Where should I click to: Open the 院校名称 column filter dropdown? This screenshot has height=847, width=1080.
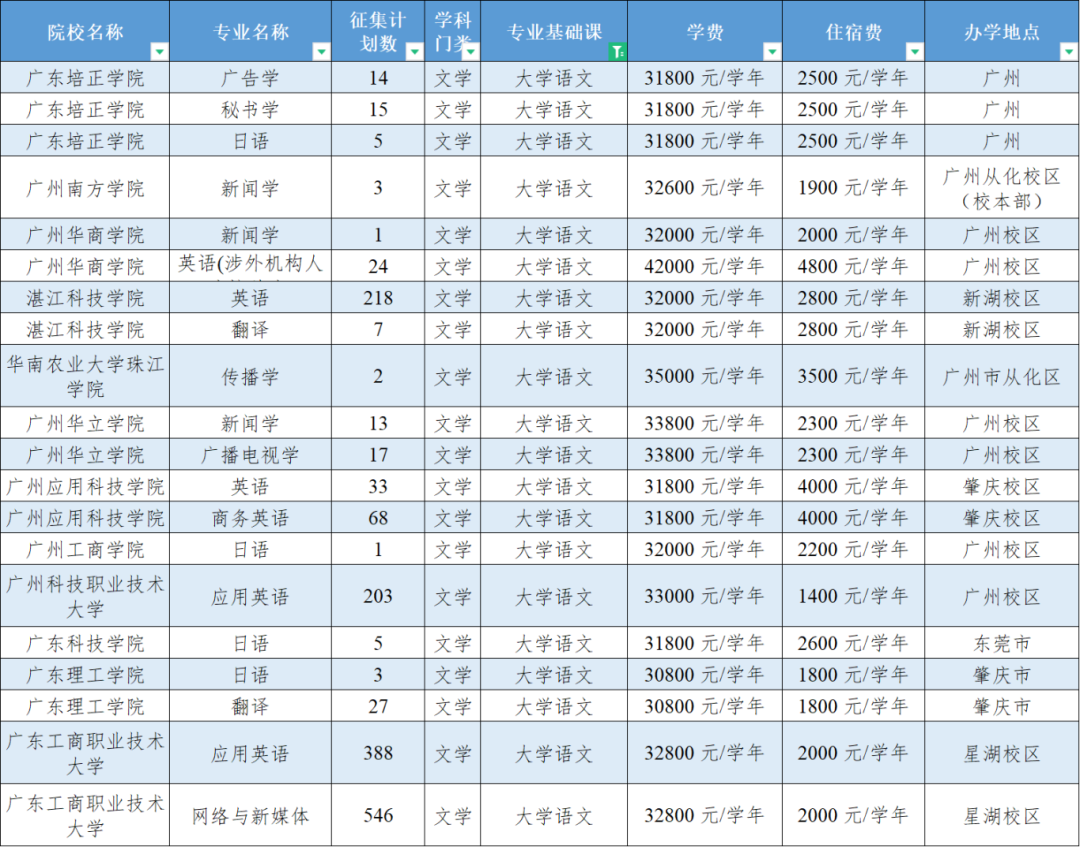tap(160, 52)
